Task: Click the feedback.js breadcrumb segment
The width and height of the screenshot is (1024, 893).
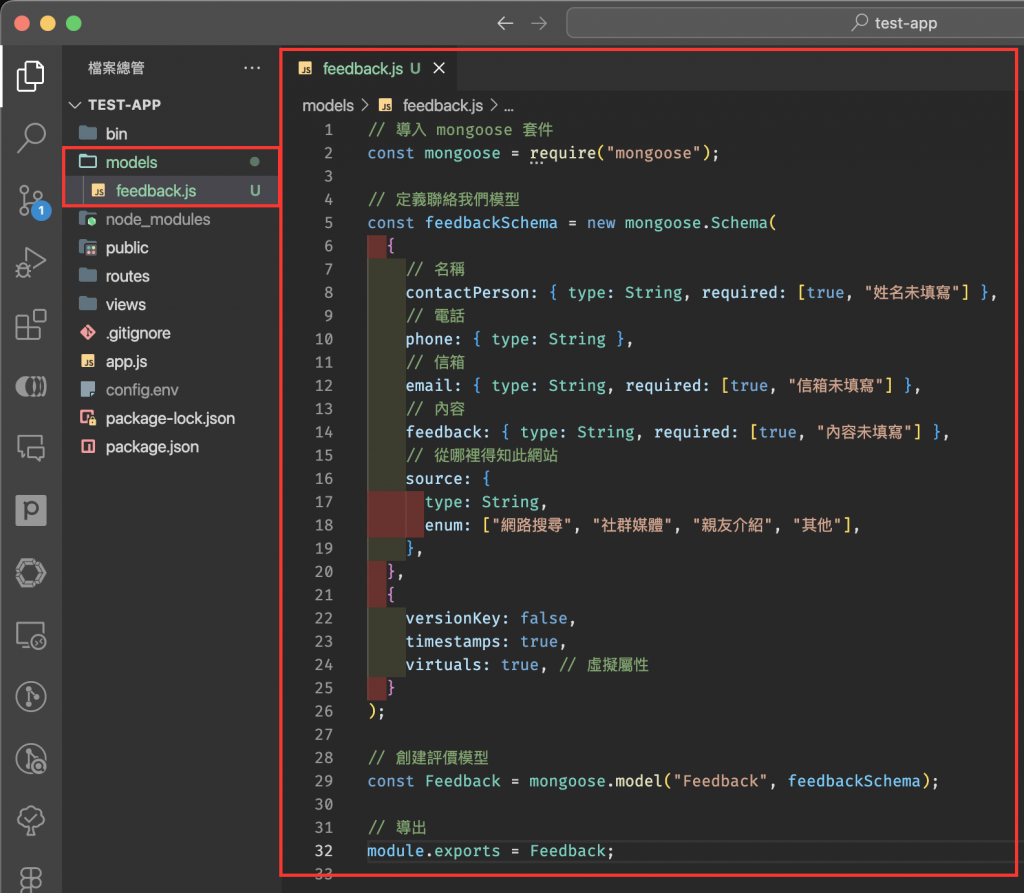Action: click(442, 105)
